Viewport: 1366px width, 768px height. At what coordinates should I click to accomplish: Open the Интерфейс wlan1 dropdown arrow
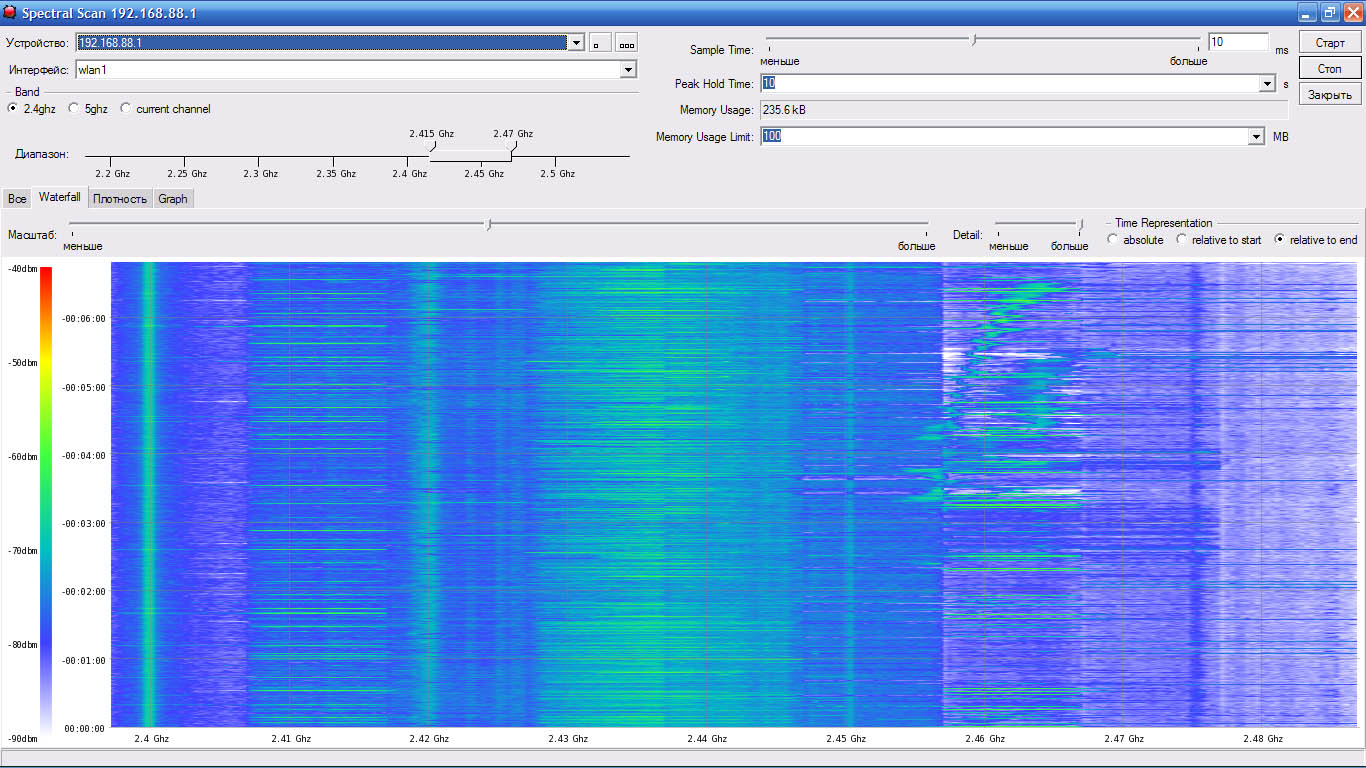click(x=628, y=70)
